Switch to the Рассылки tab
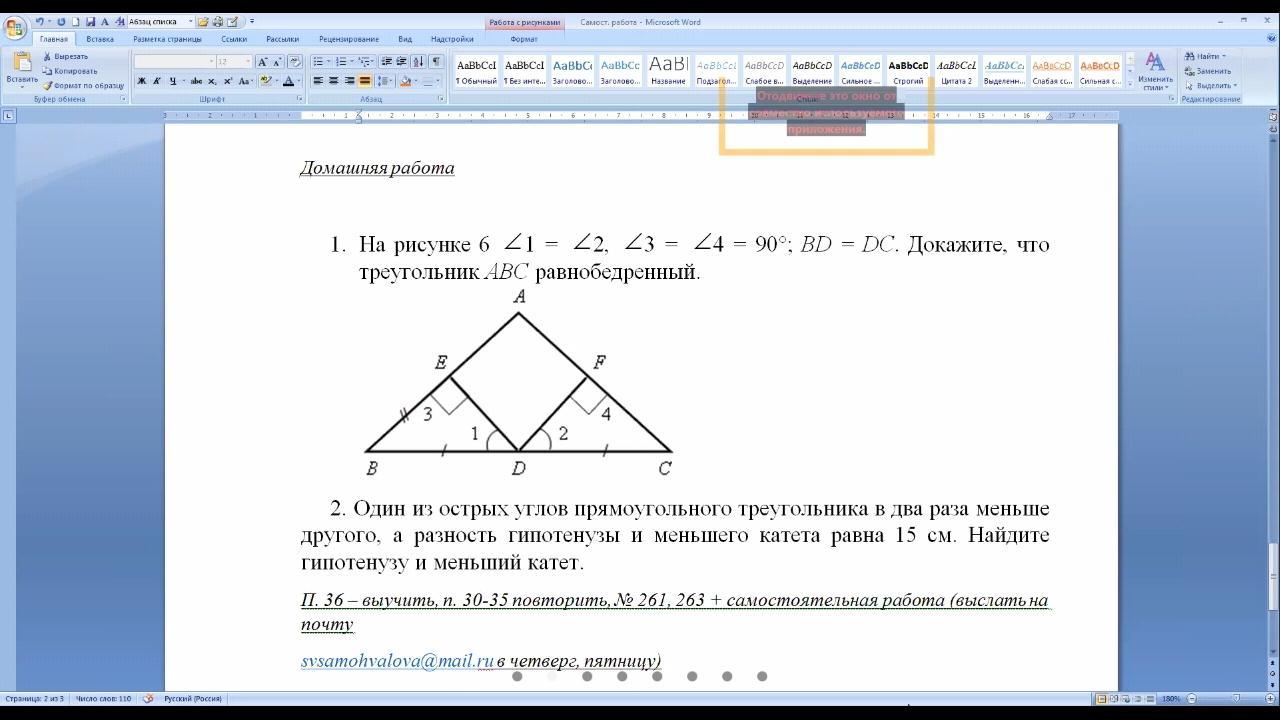Image resolution: width=1280 pixels, height=720 pixels. coord(283,39)
